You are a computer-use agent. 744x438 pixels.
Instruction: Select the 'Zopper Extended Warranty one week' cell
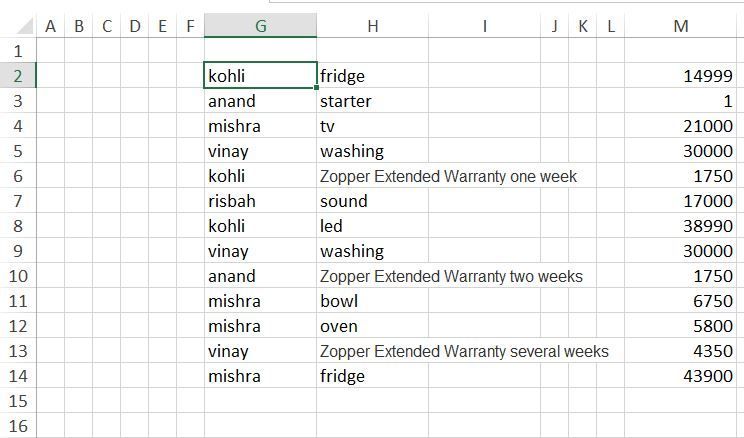(448, 176)
